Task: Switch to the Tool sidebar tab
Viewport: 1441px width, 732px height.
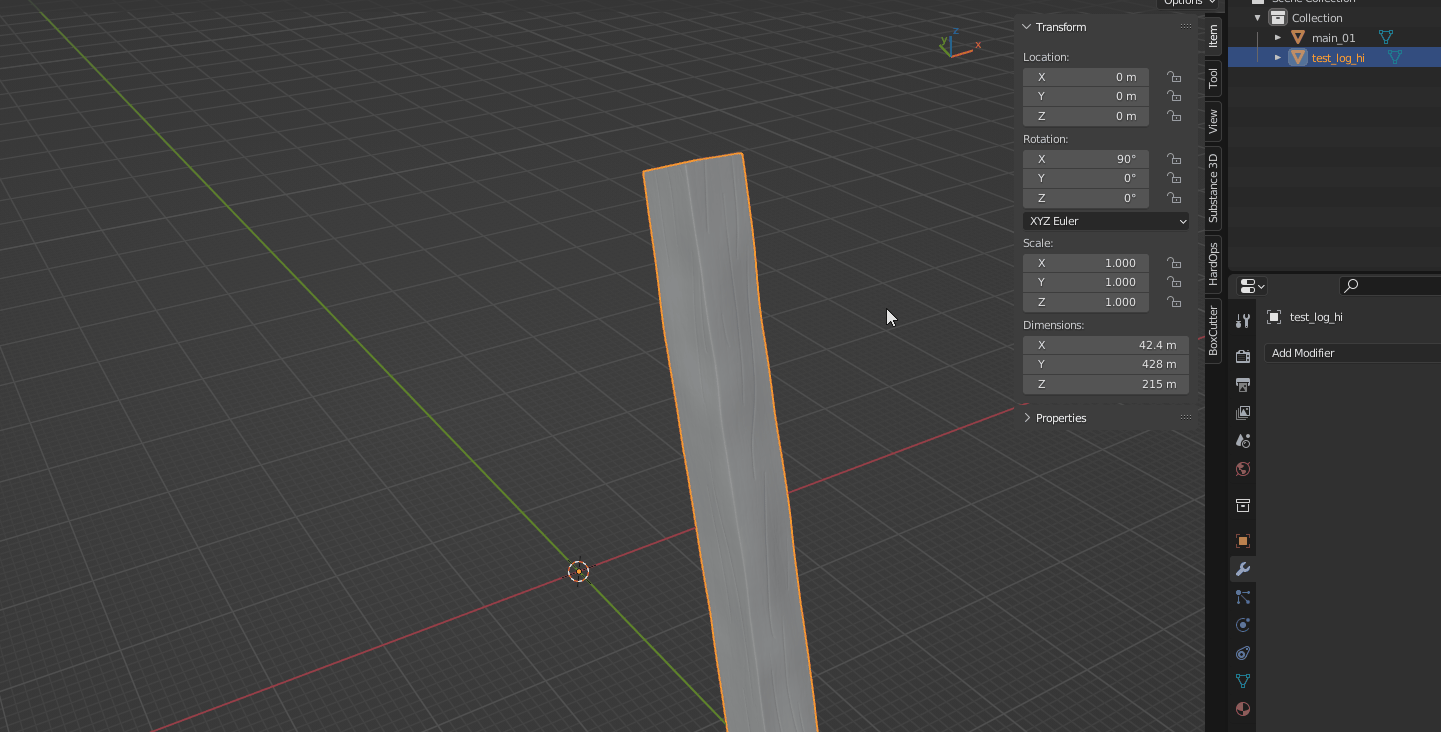Action: click(1213, 78)
